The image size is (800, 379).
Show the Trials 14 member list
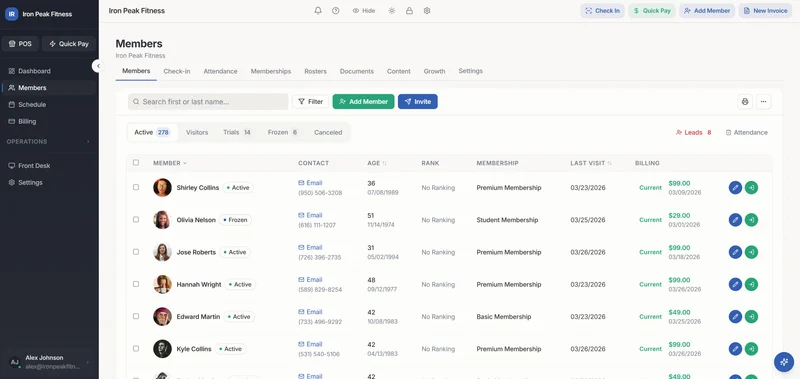coord(237,132)
